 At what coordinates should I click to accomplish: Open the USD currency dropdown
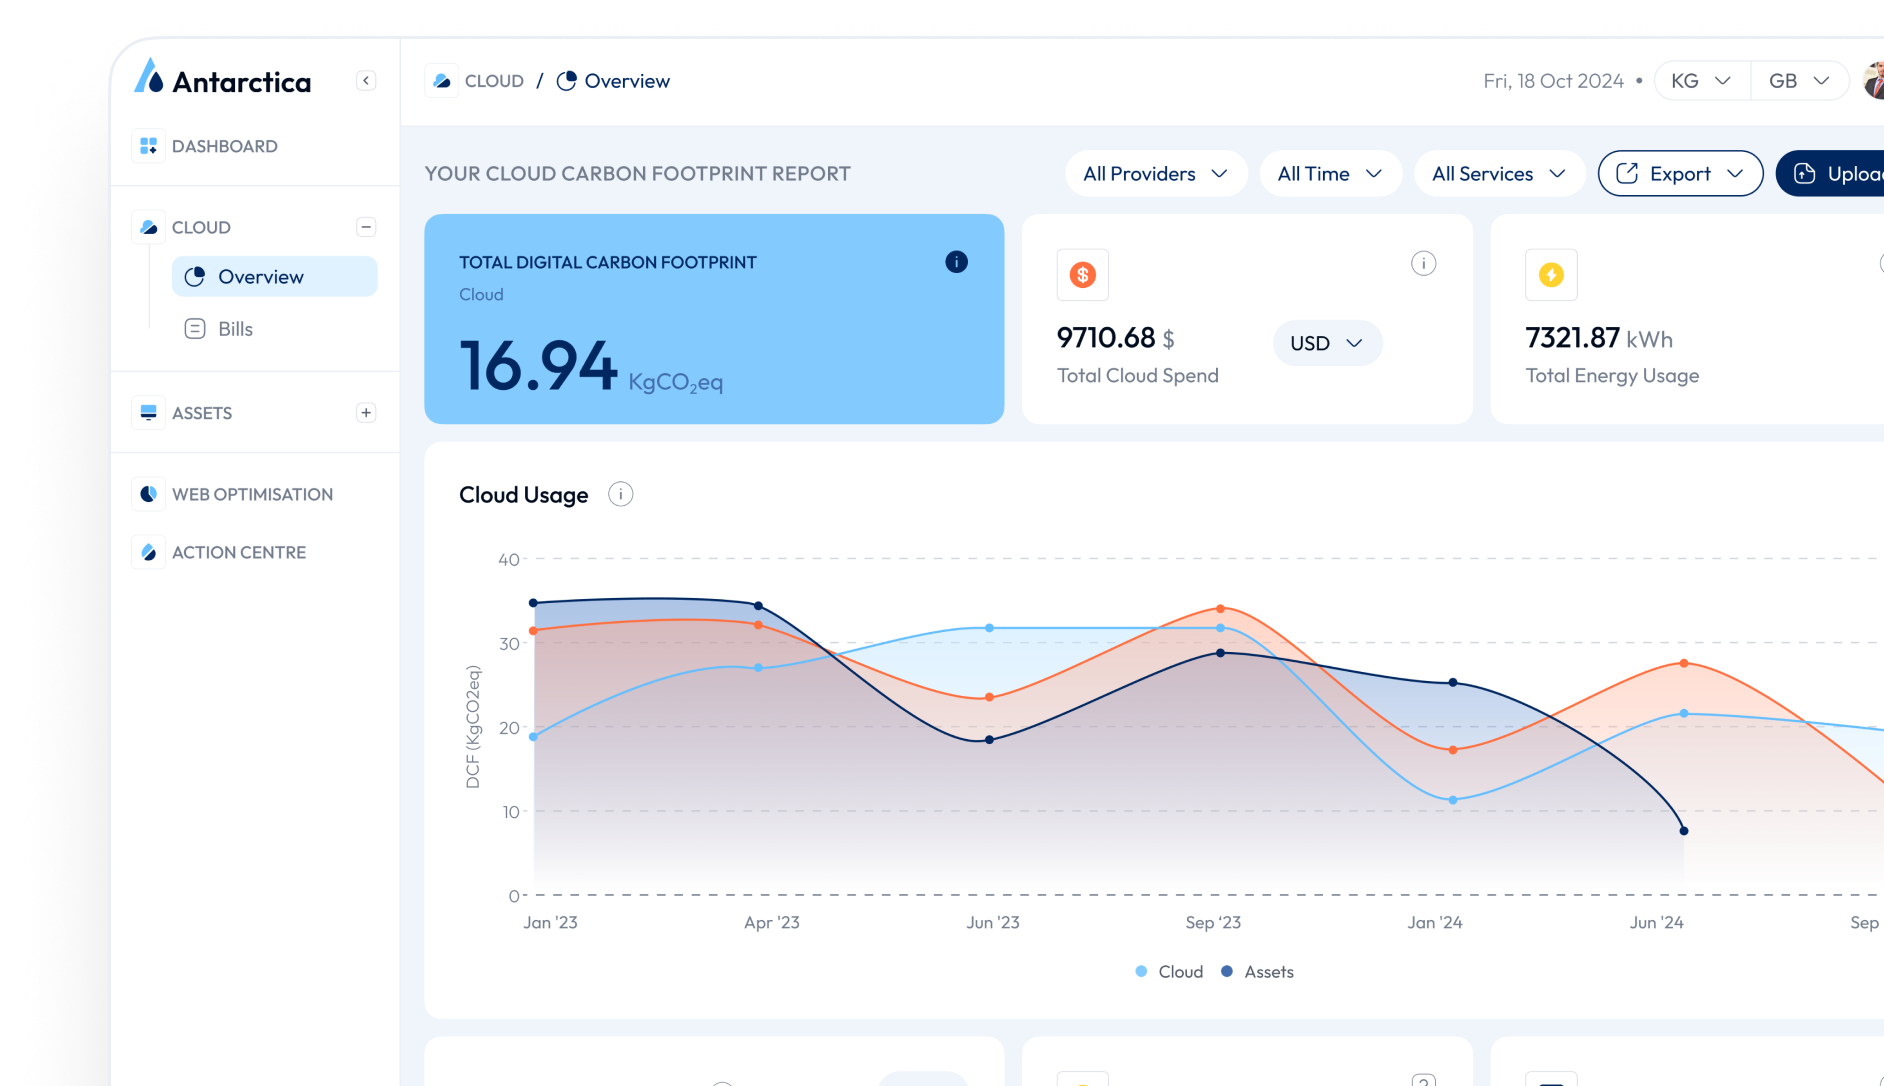1326,343
